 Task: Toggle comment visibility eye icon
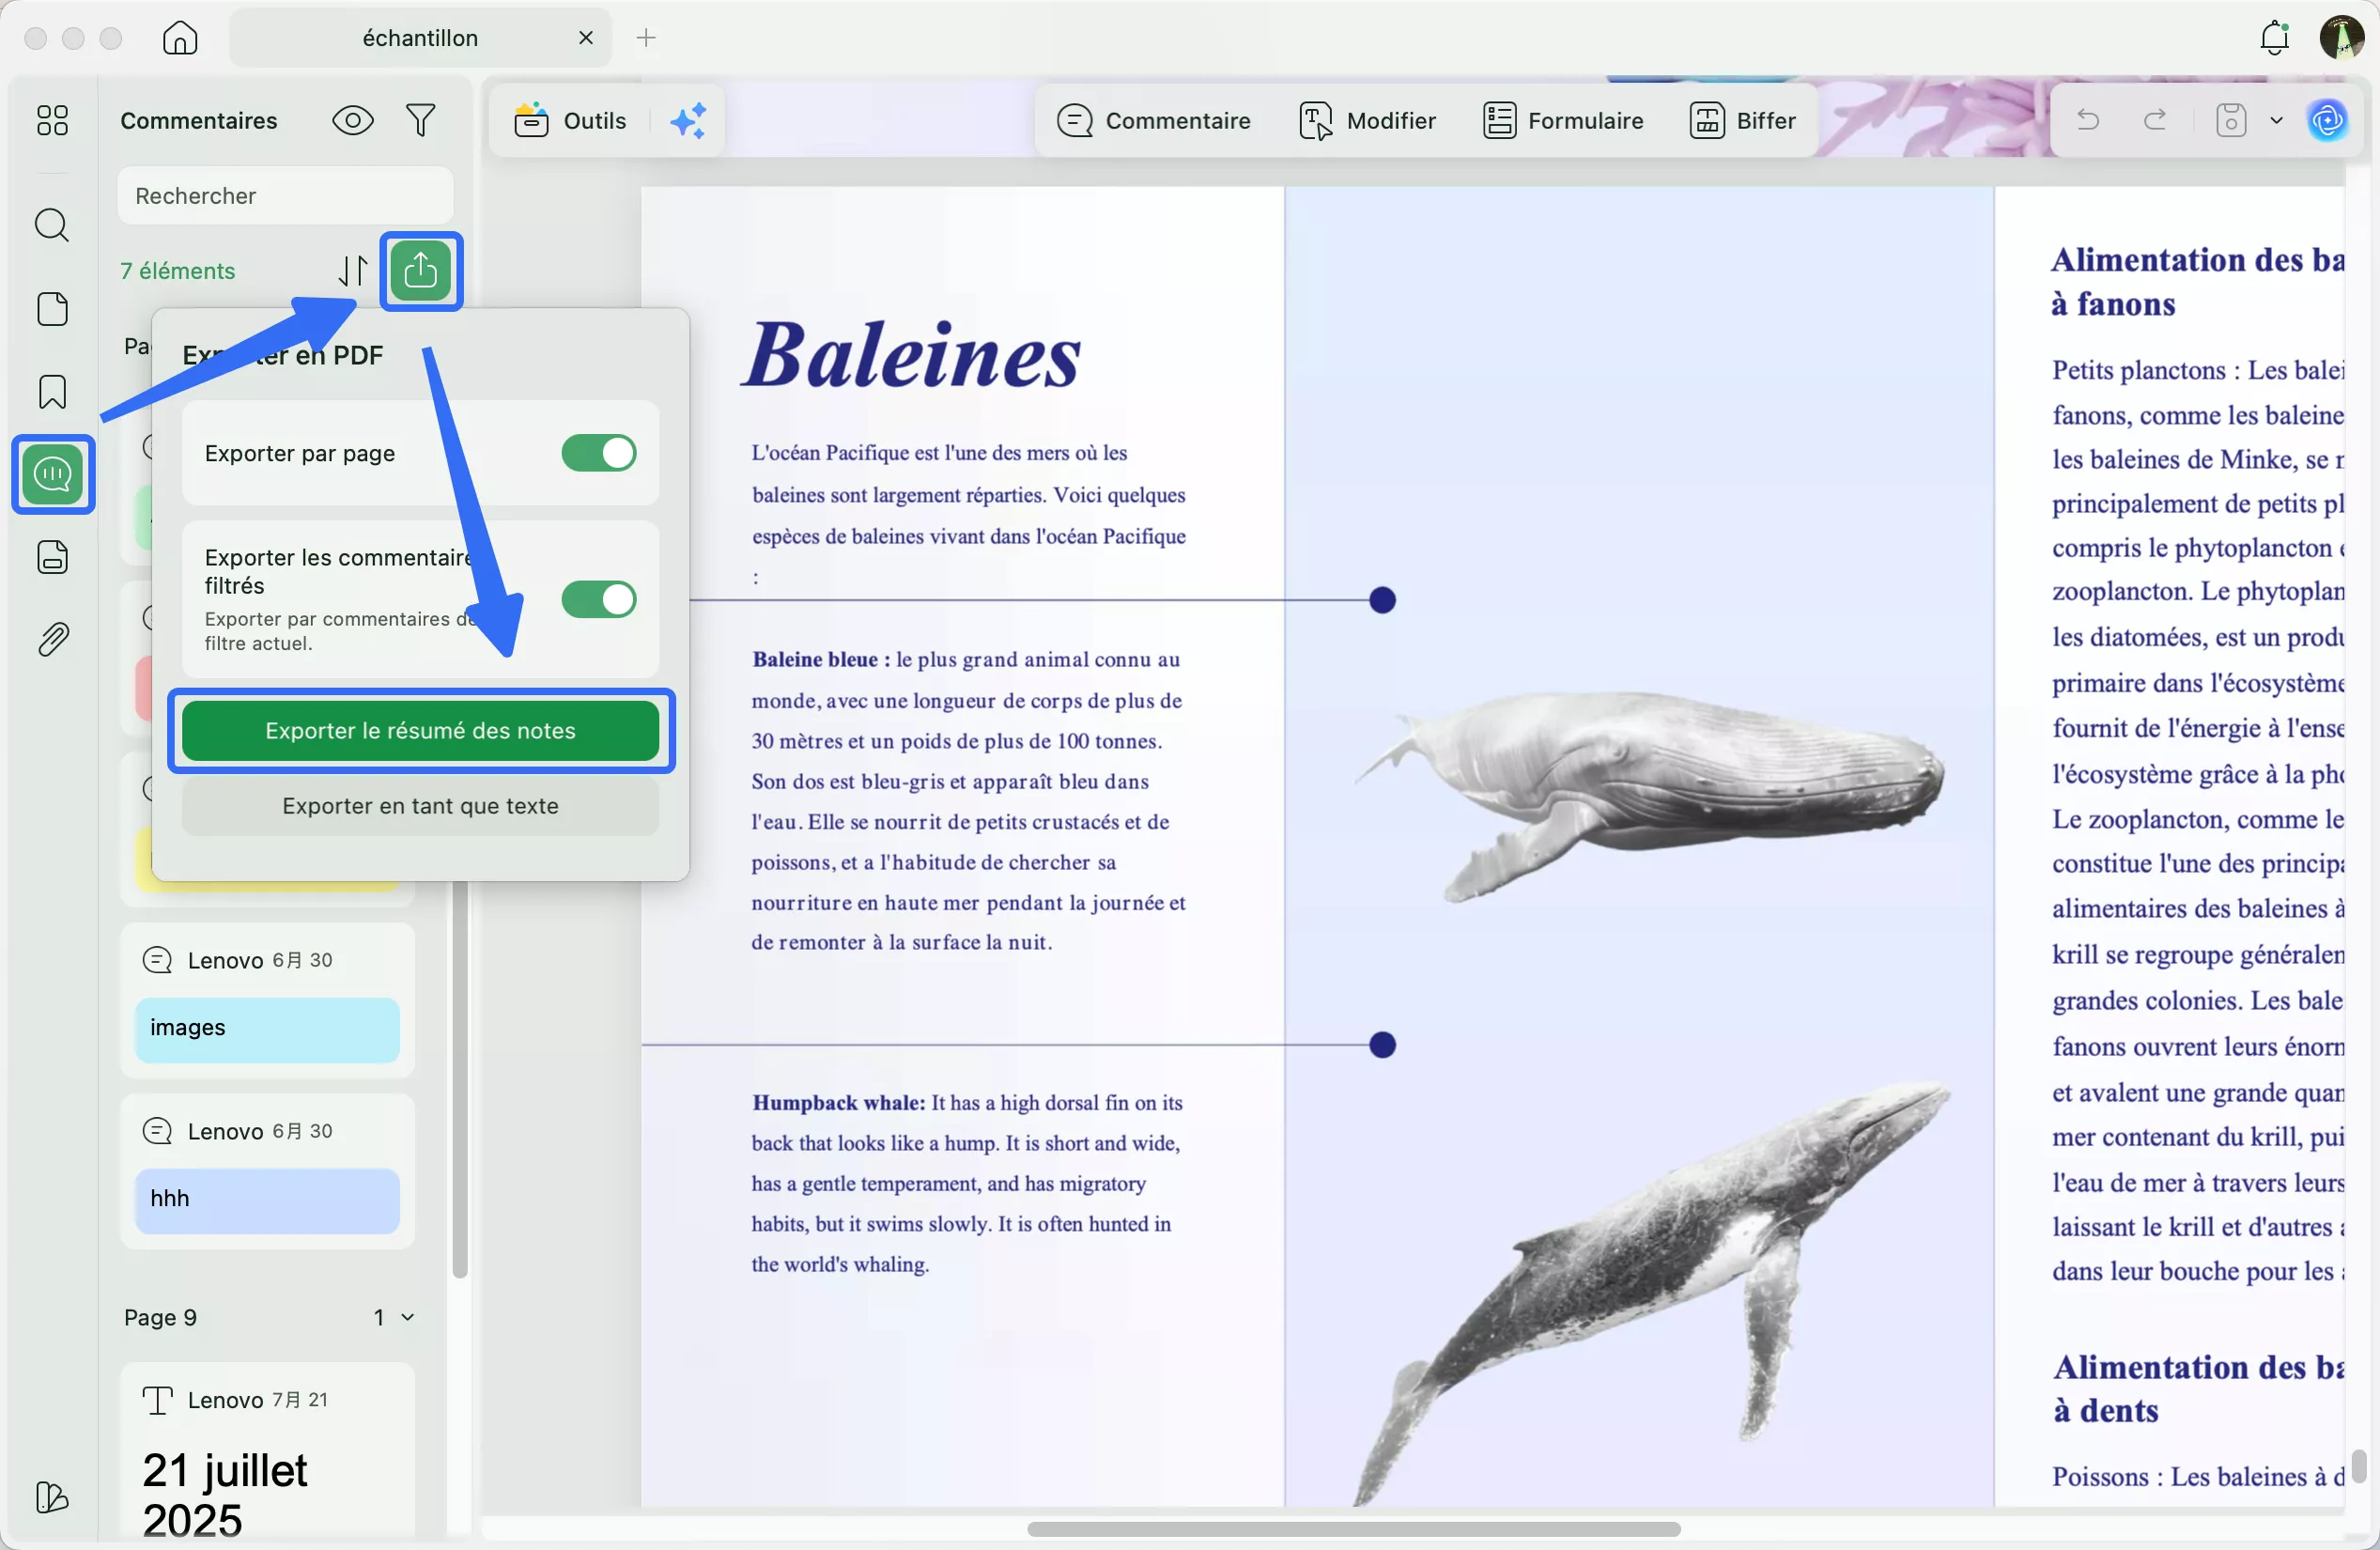[352, 121]
